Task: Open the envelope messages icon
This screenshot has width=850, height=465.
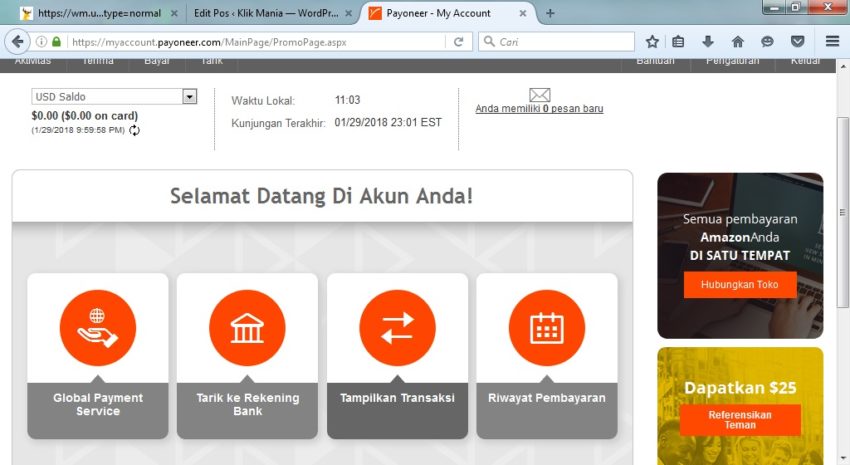Action: pyautogui.click(x=539, y=95)
